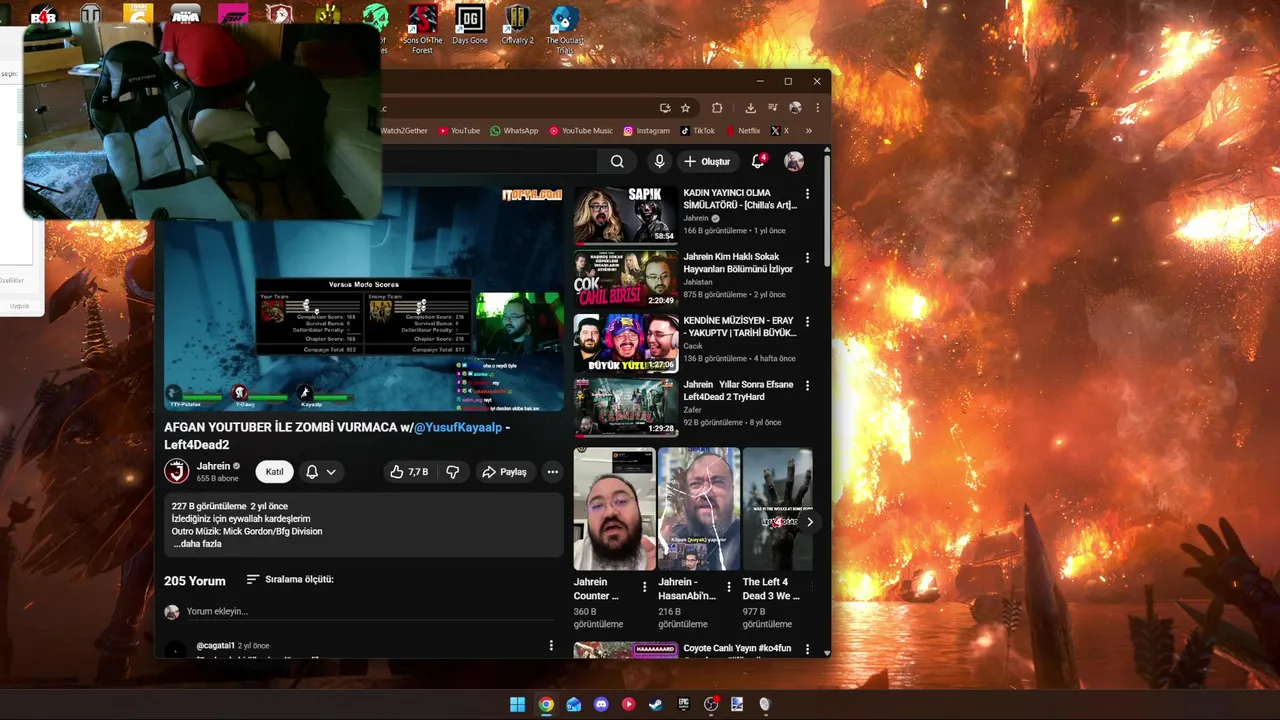Bookmark this page with star icon

pos(685,108)
